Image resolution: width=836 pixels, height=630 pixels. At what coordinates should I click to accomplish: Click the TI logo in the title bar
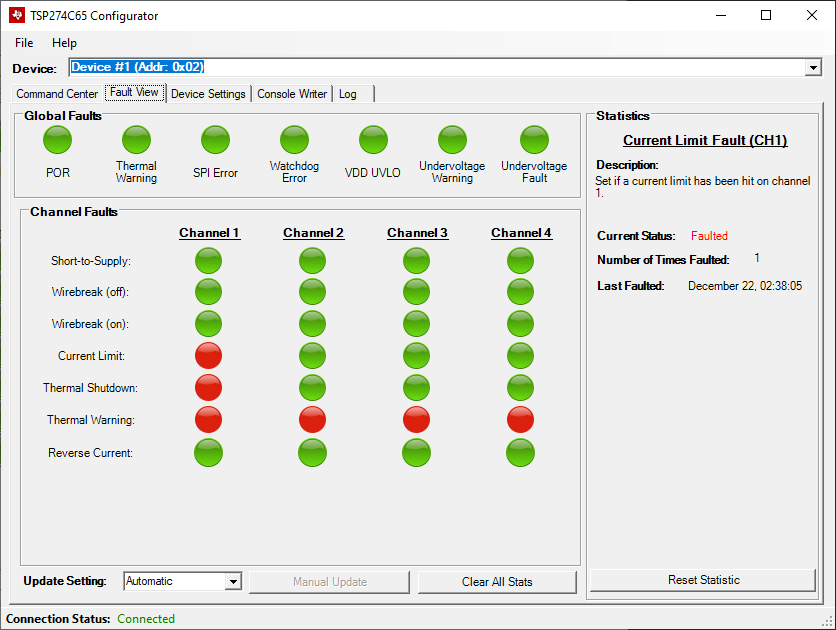(14, 15)
